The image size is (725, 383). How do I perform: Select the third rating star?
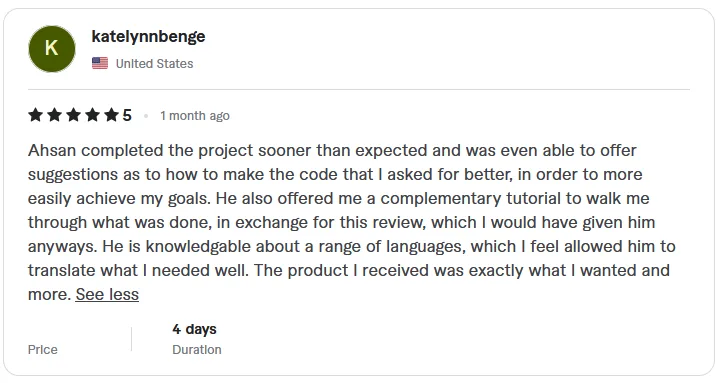pos(74,115)
